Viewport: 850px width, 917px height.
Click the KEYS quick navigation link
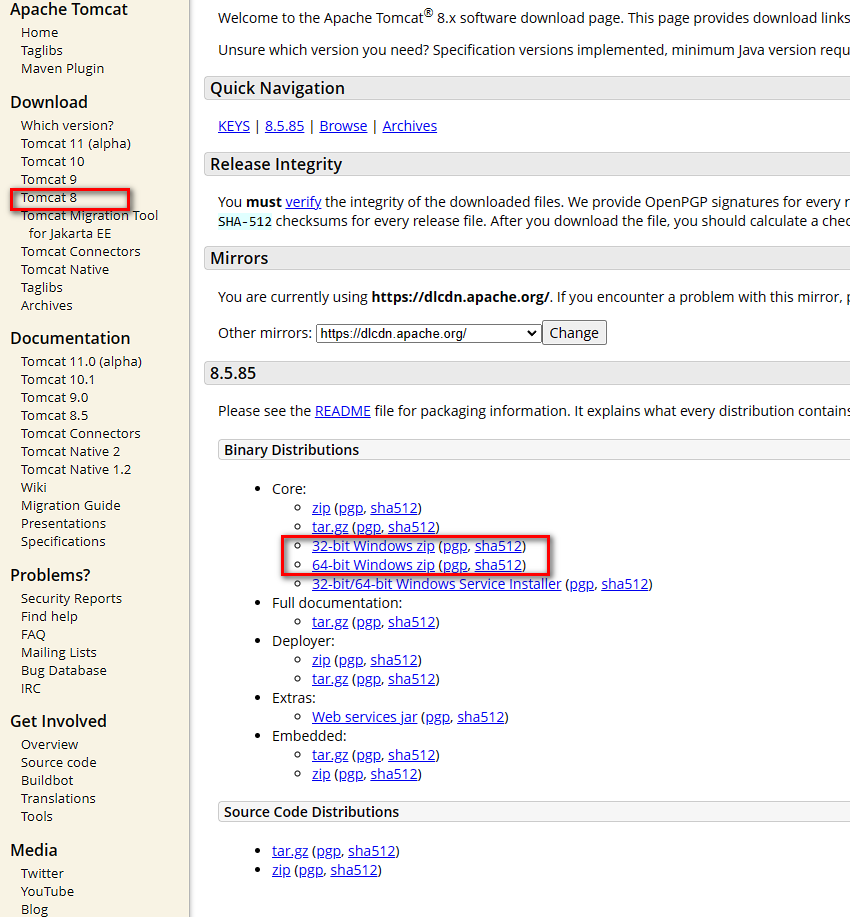[x=234, y=126]
